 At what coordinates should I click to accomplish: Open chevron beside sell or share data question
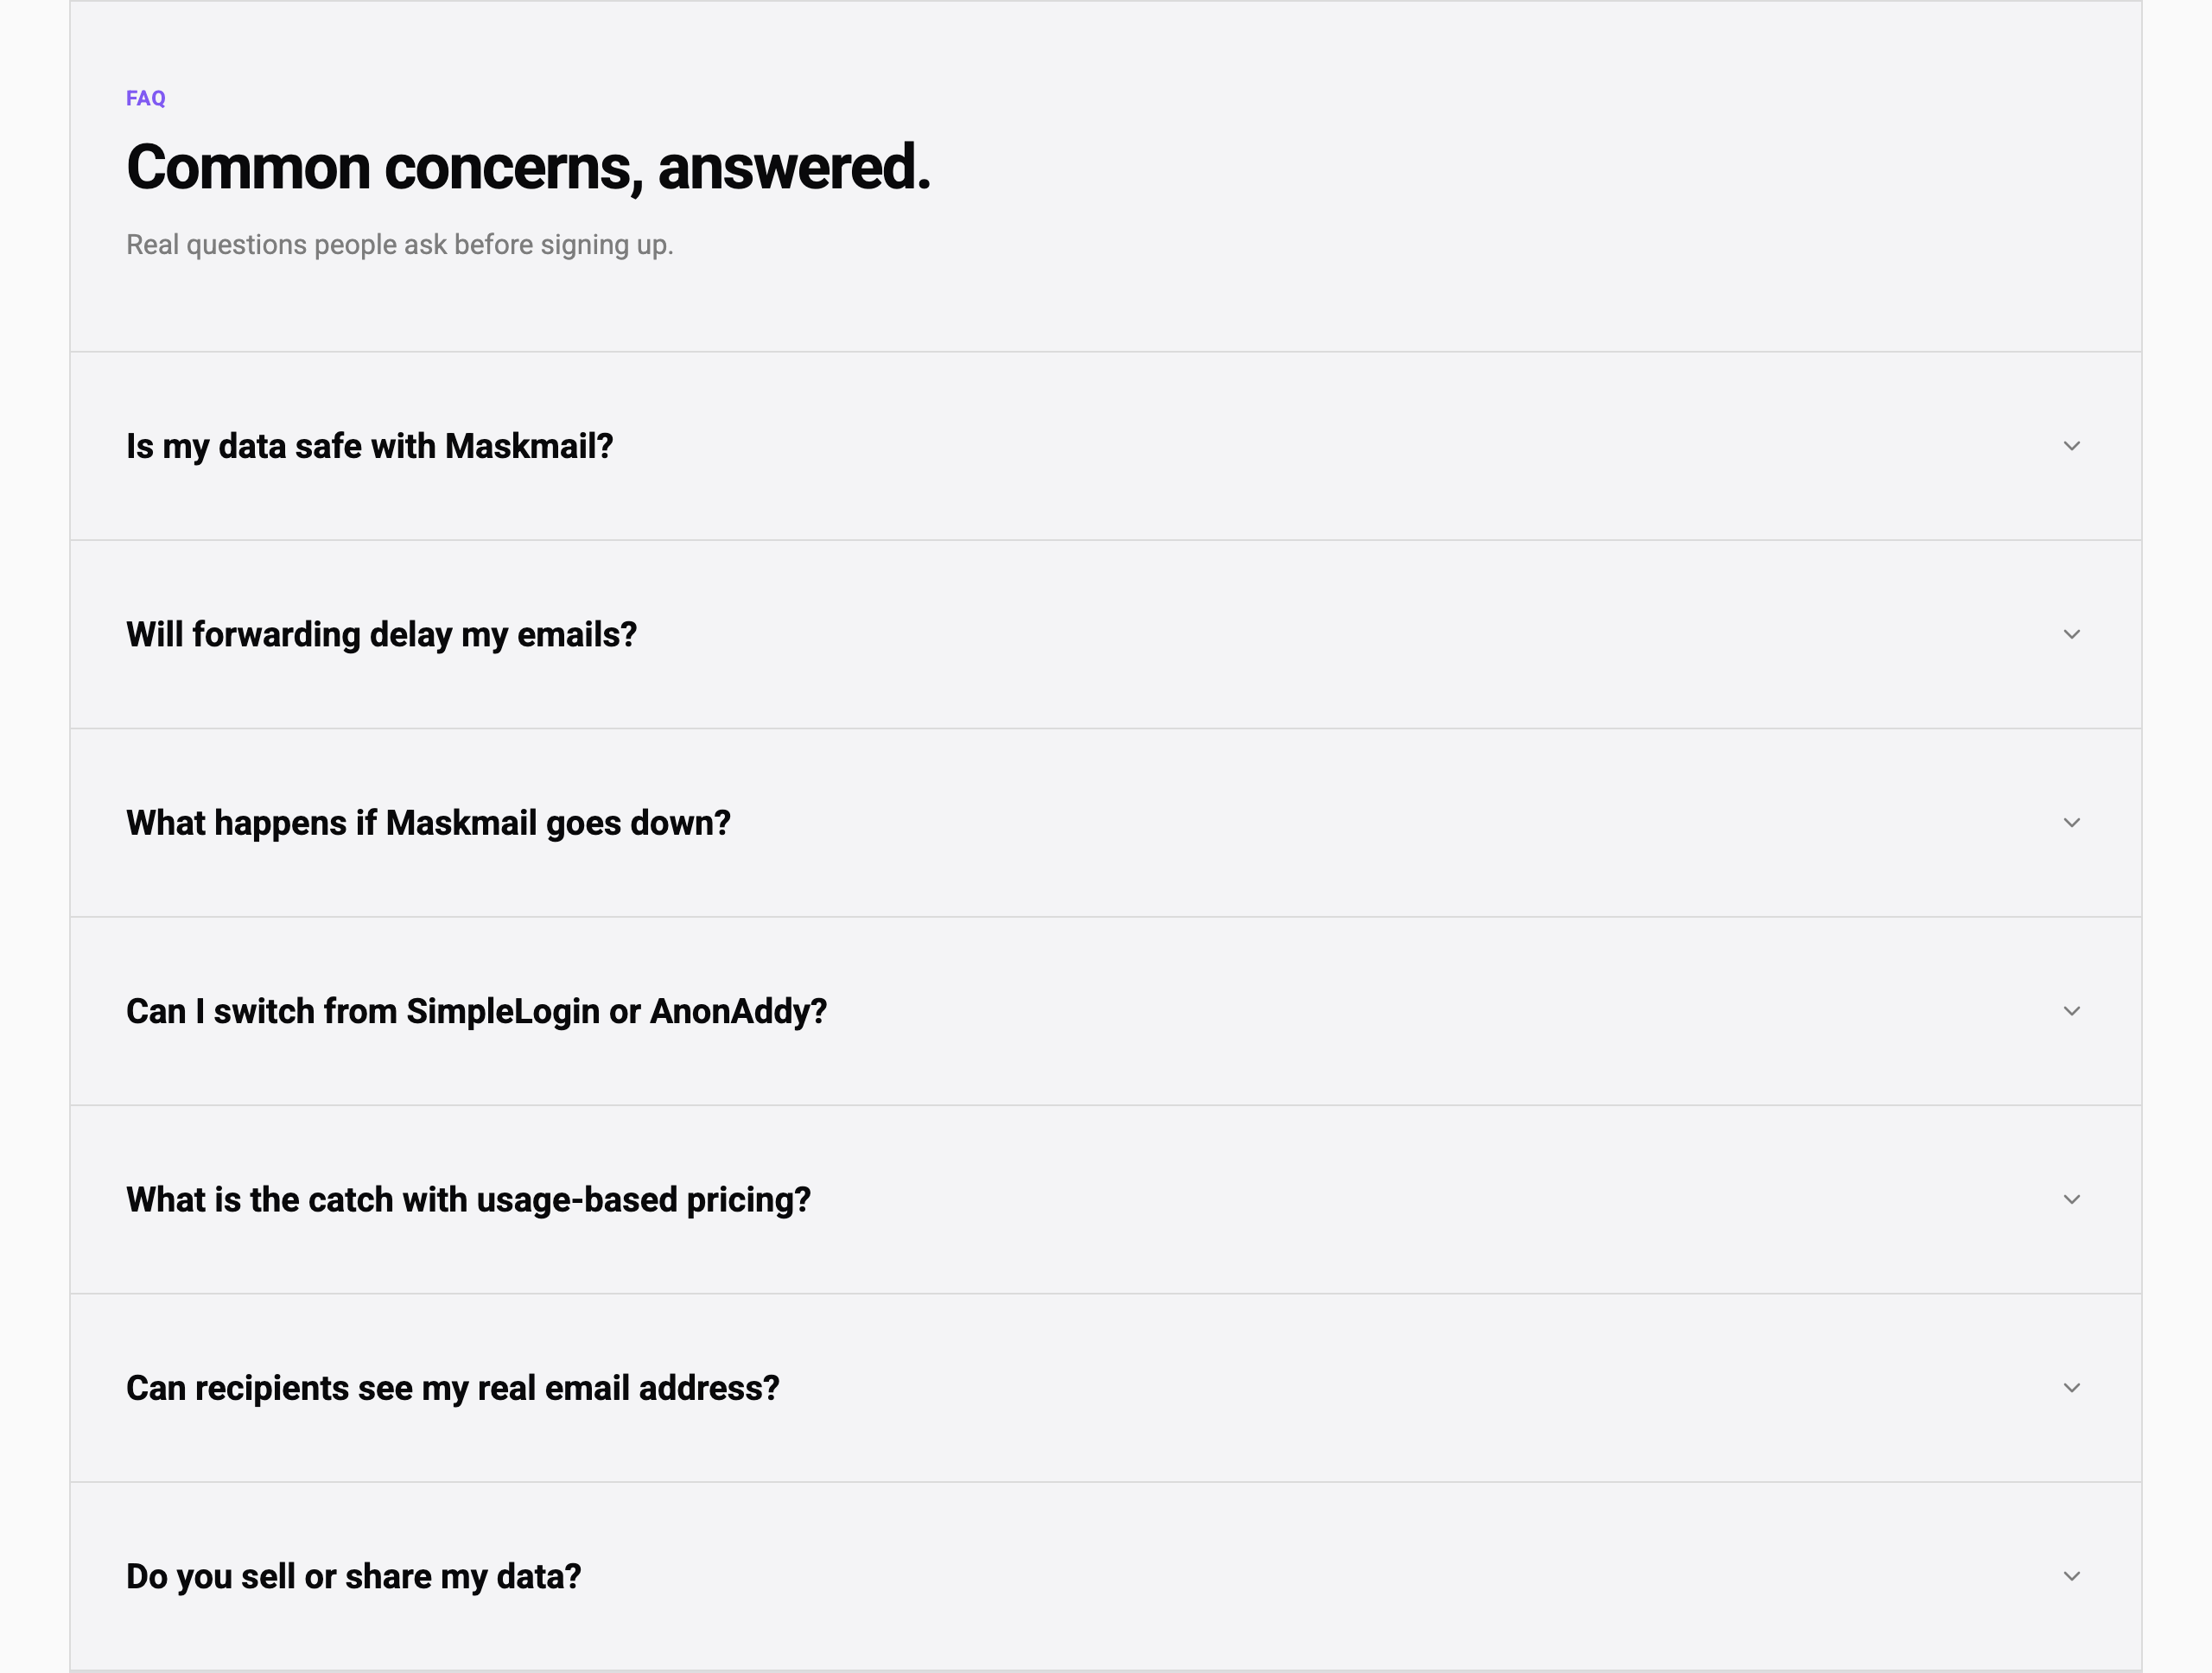click(2071, 1577)
